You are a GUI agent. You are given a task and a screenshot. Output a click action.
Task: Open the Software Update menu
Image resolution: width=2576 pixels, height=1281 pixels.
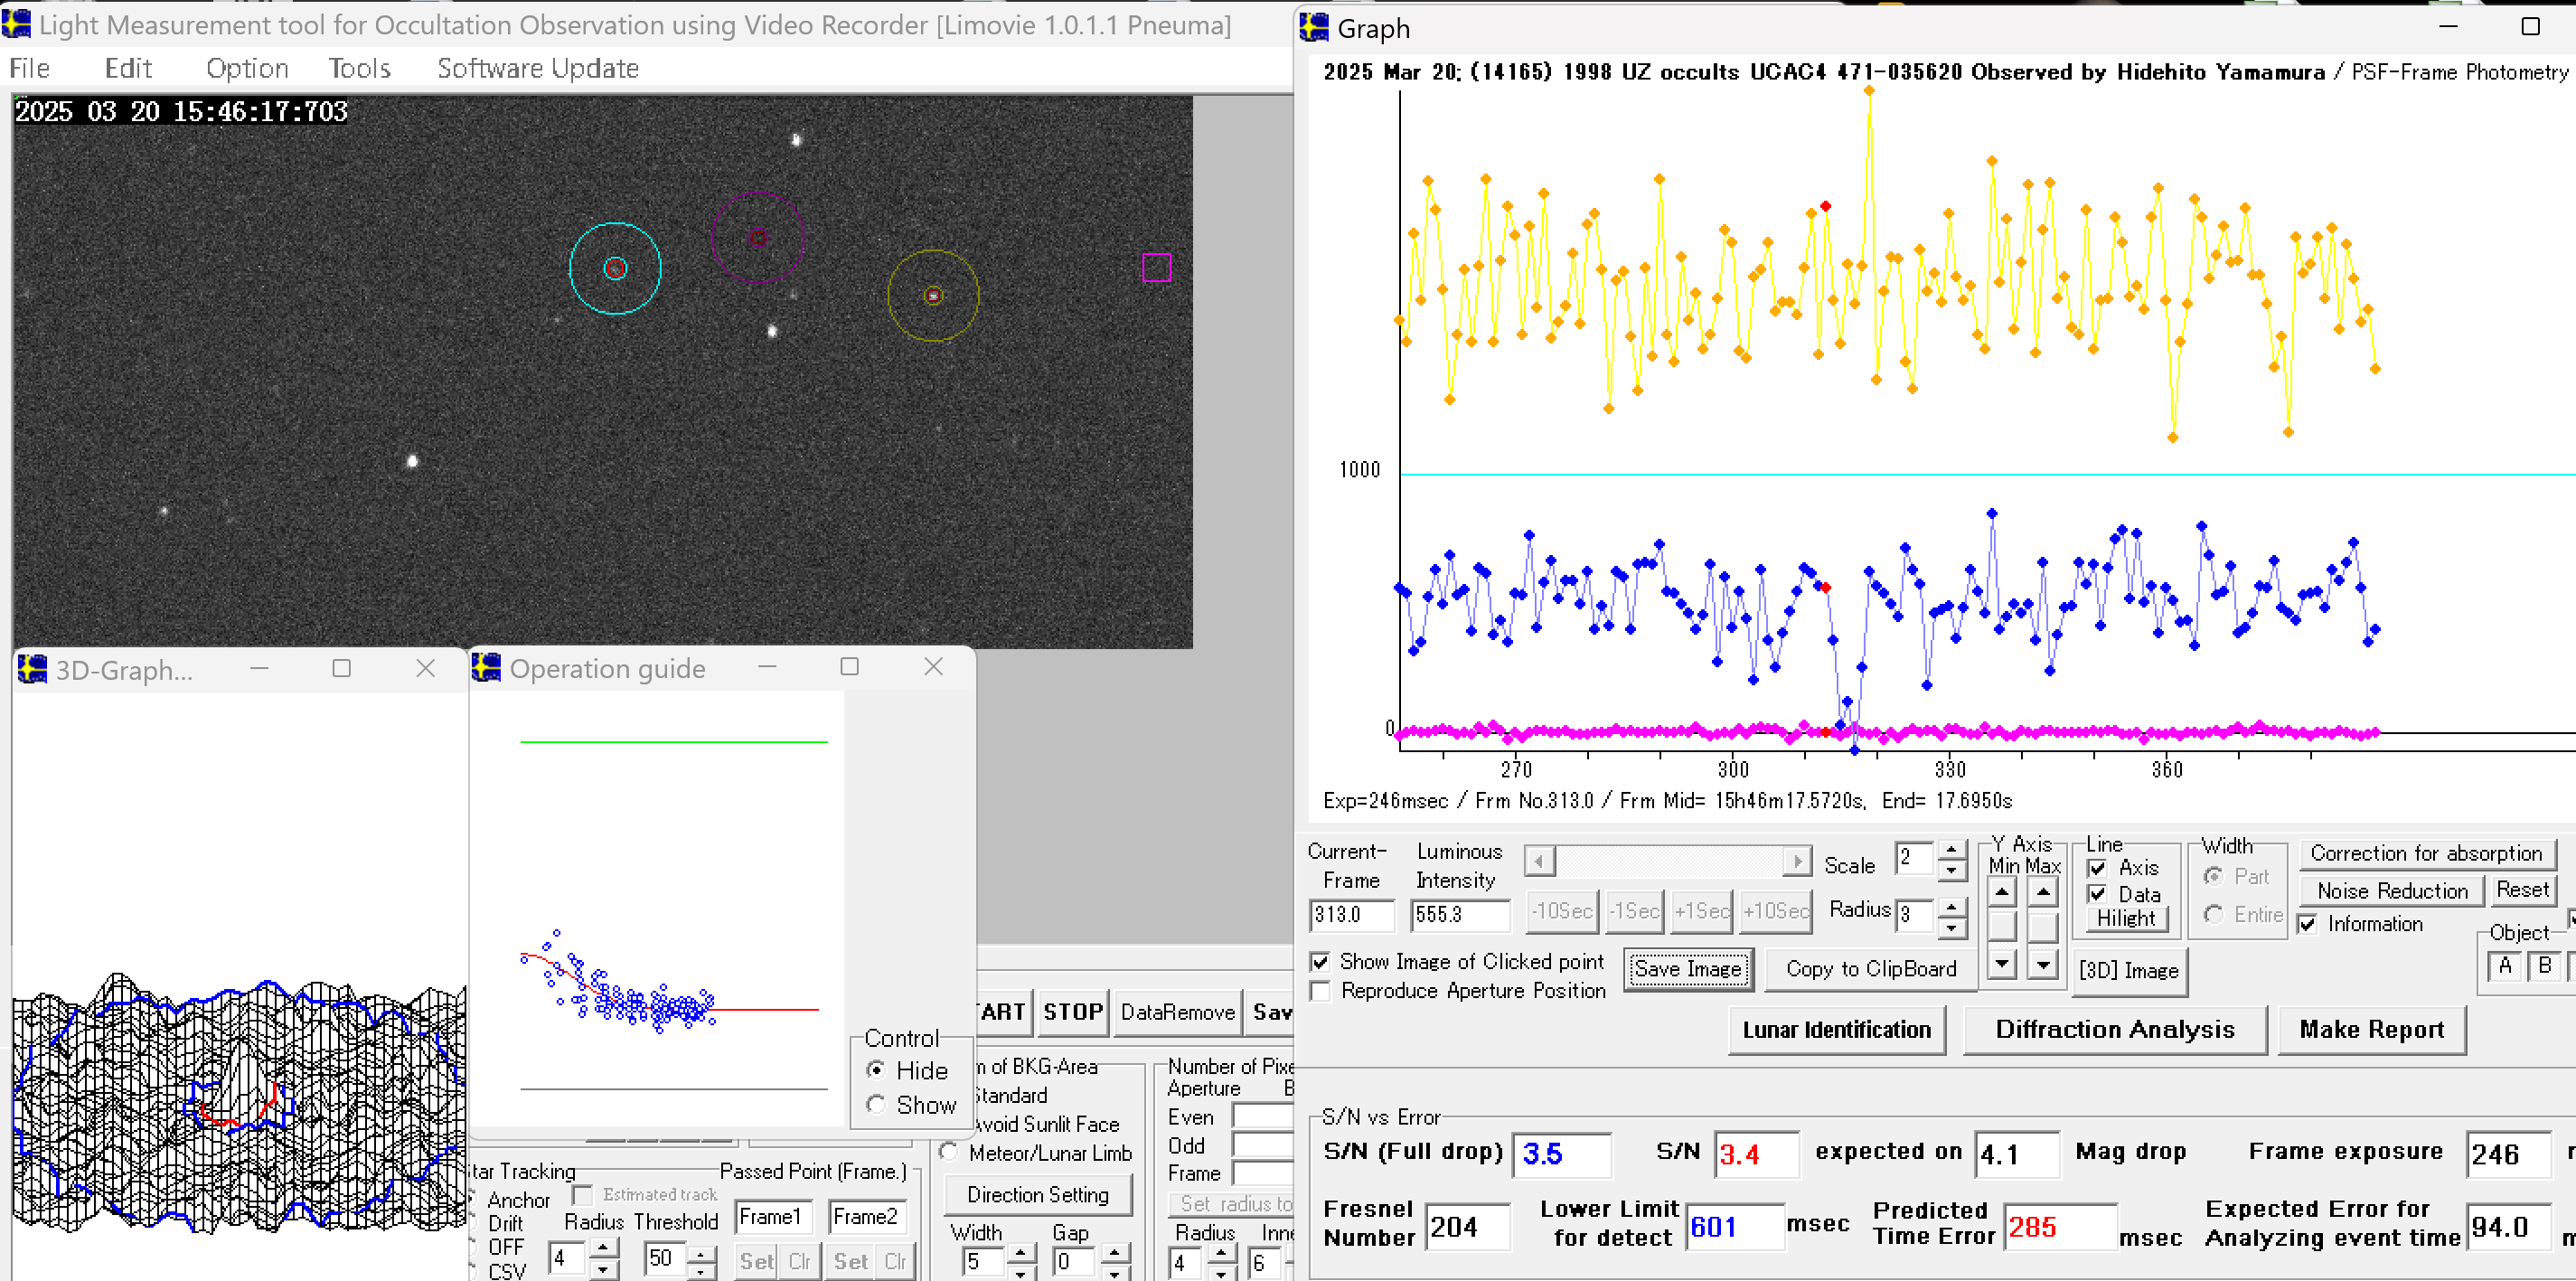[537, 68]
